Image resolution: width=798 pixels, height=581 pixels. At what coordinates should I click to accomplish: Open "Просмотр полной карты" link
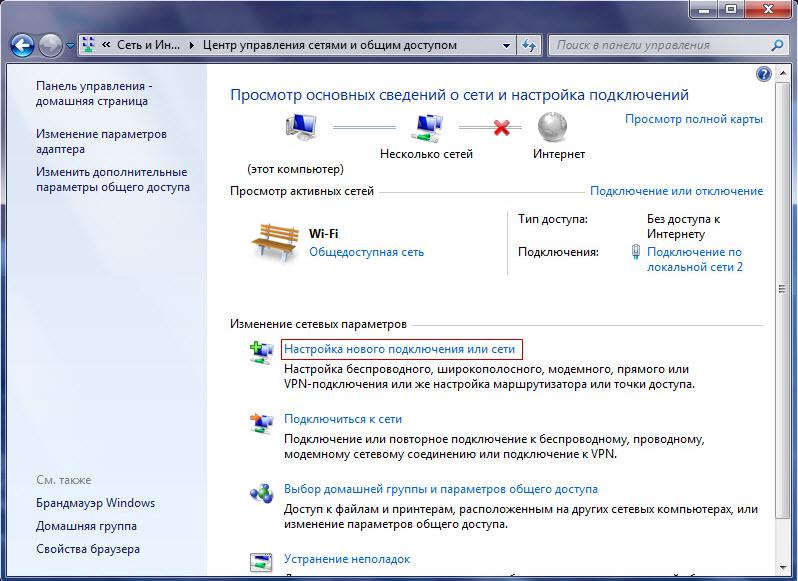click(694, 119)
